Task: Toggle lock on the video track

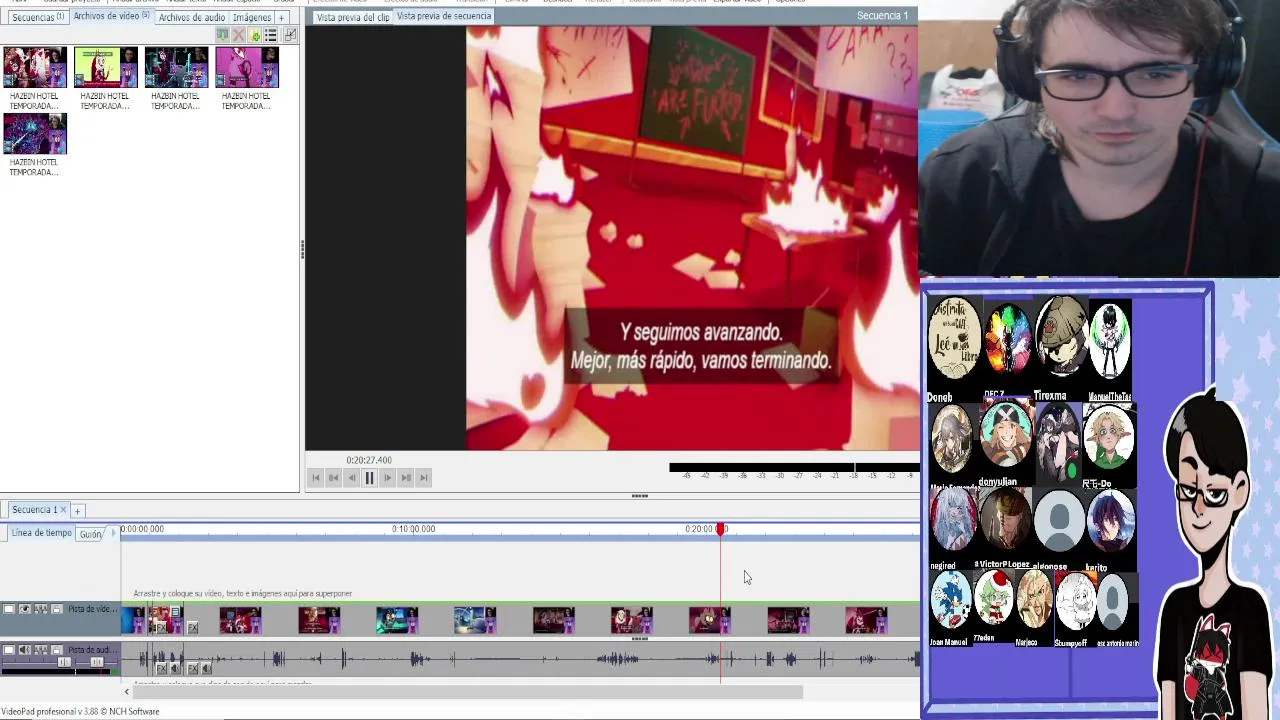Action: (x=57, y=609)
